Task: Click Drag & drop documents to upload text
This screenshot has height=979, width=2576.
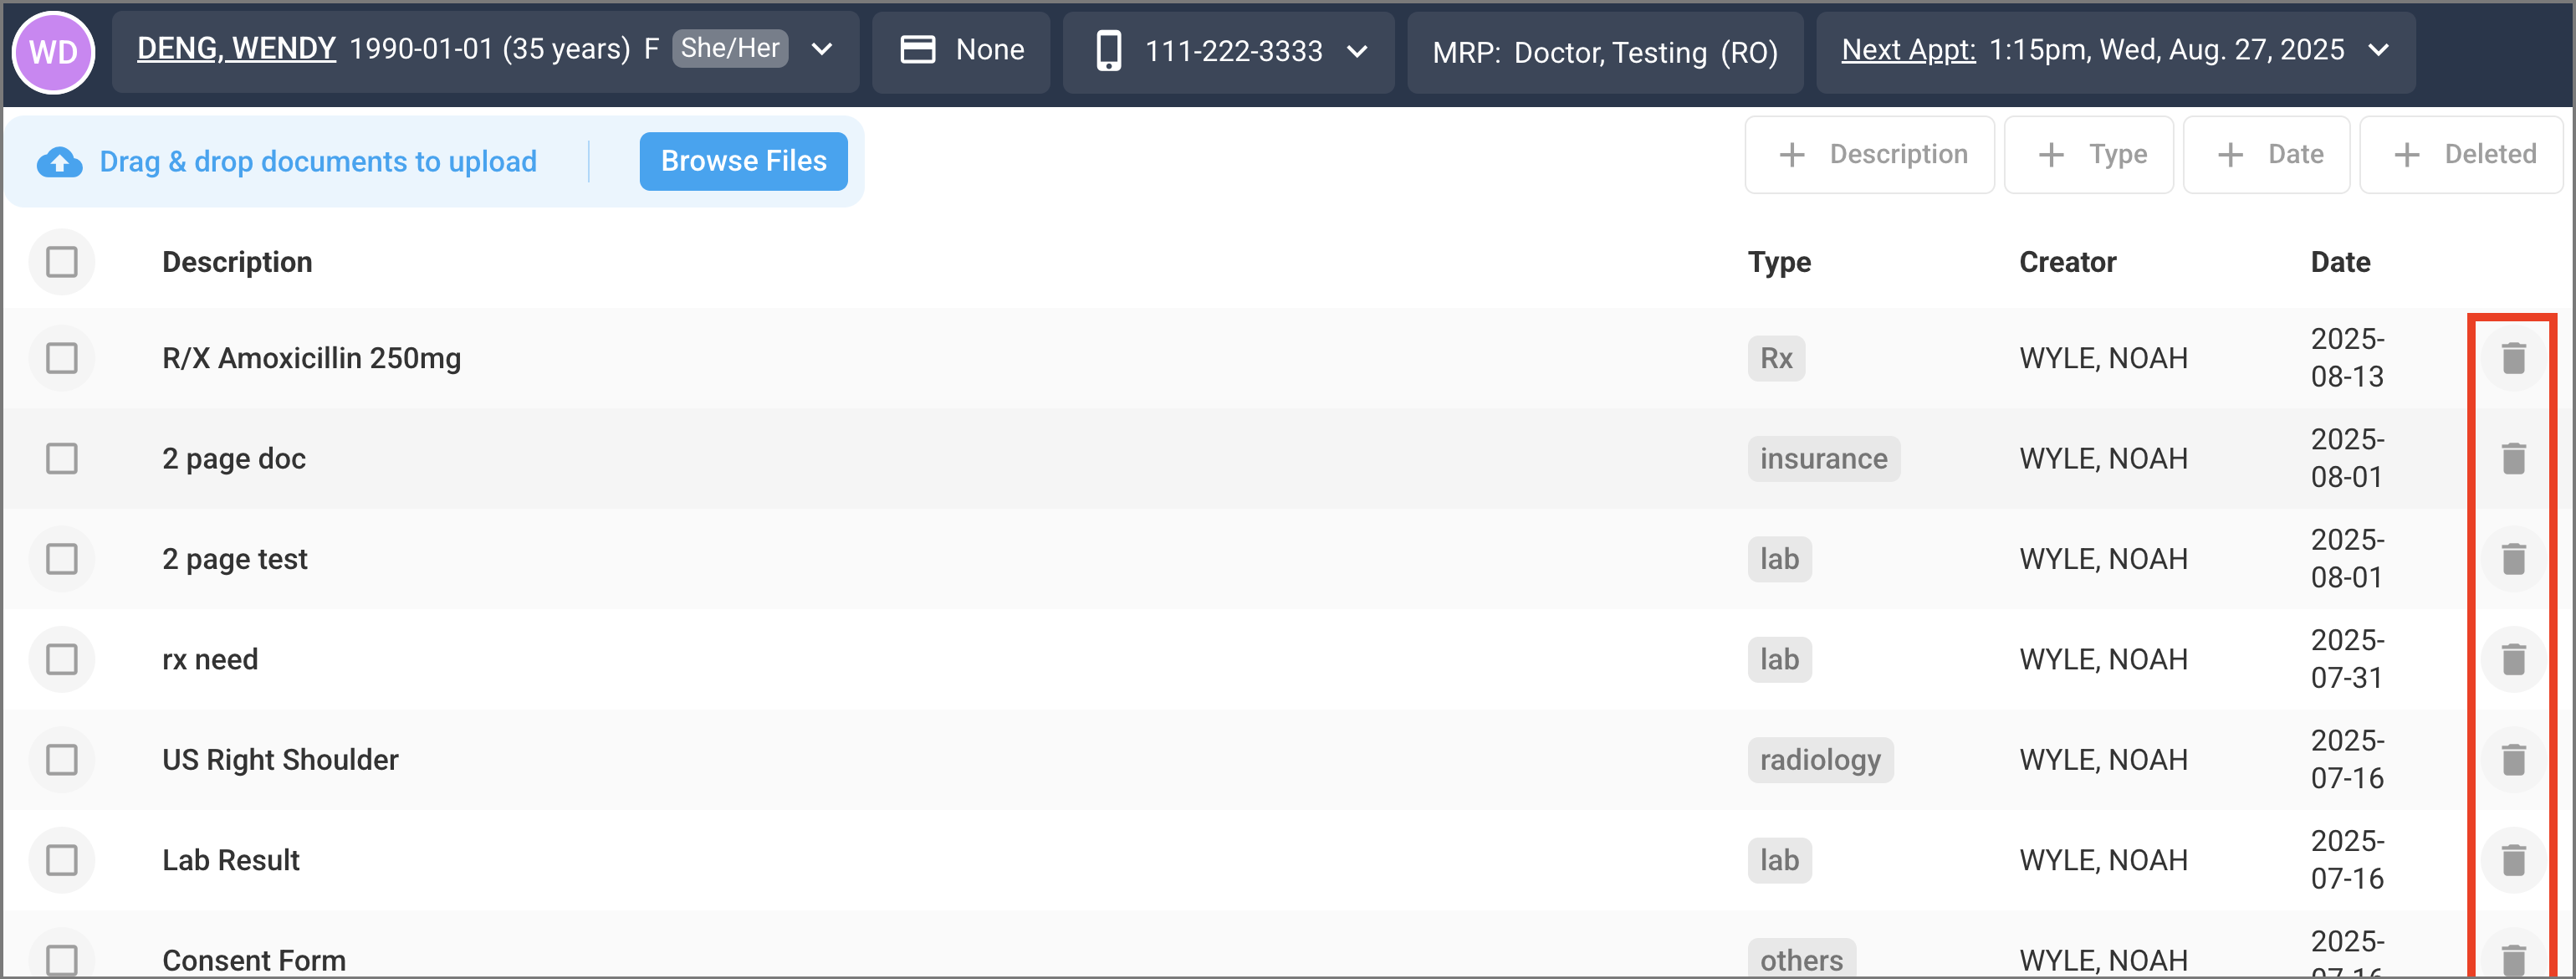Action: pos(318,161)
